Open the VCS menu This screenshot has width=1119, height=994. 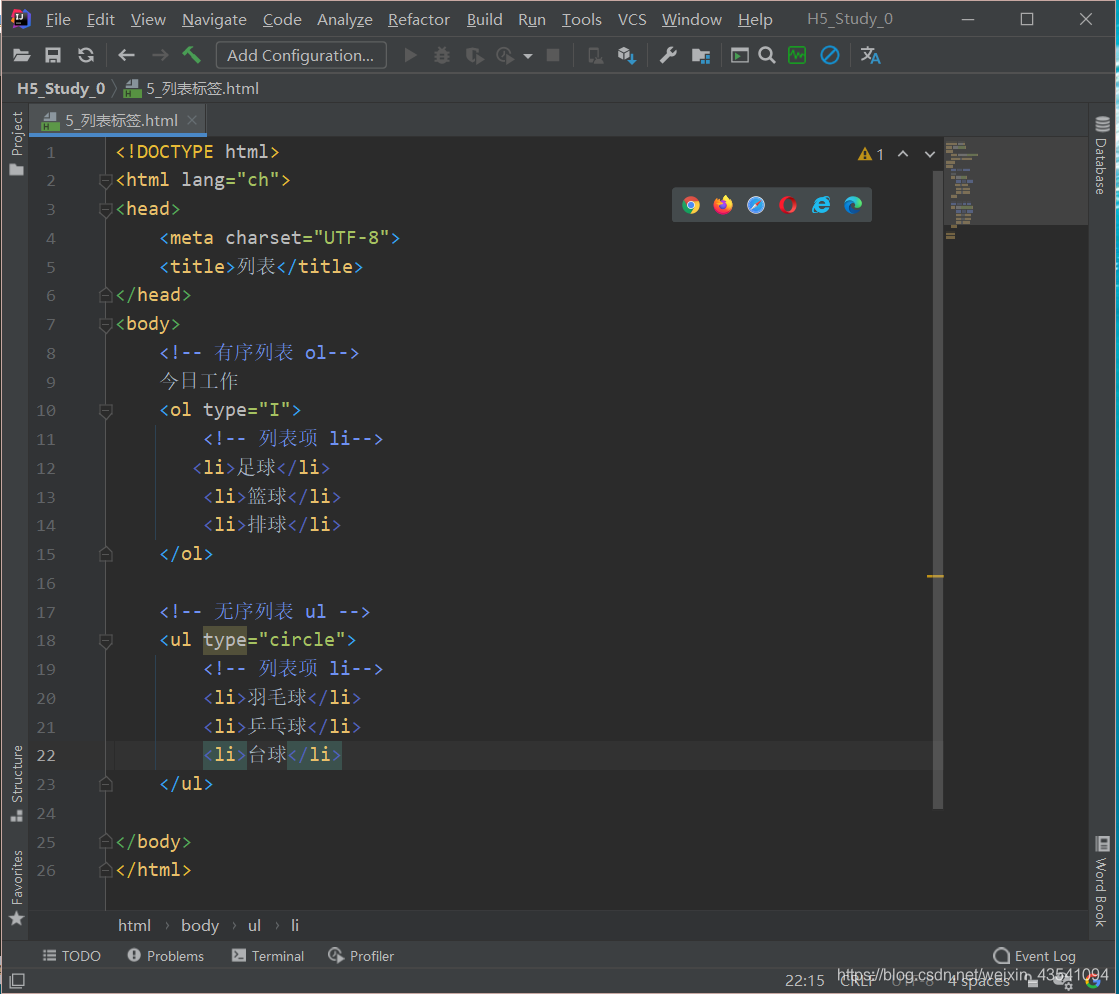632,19
